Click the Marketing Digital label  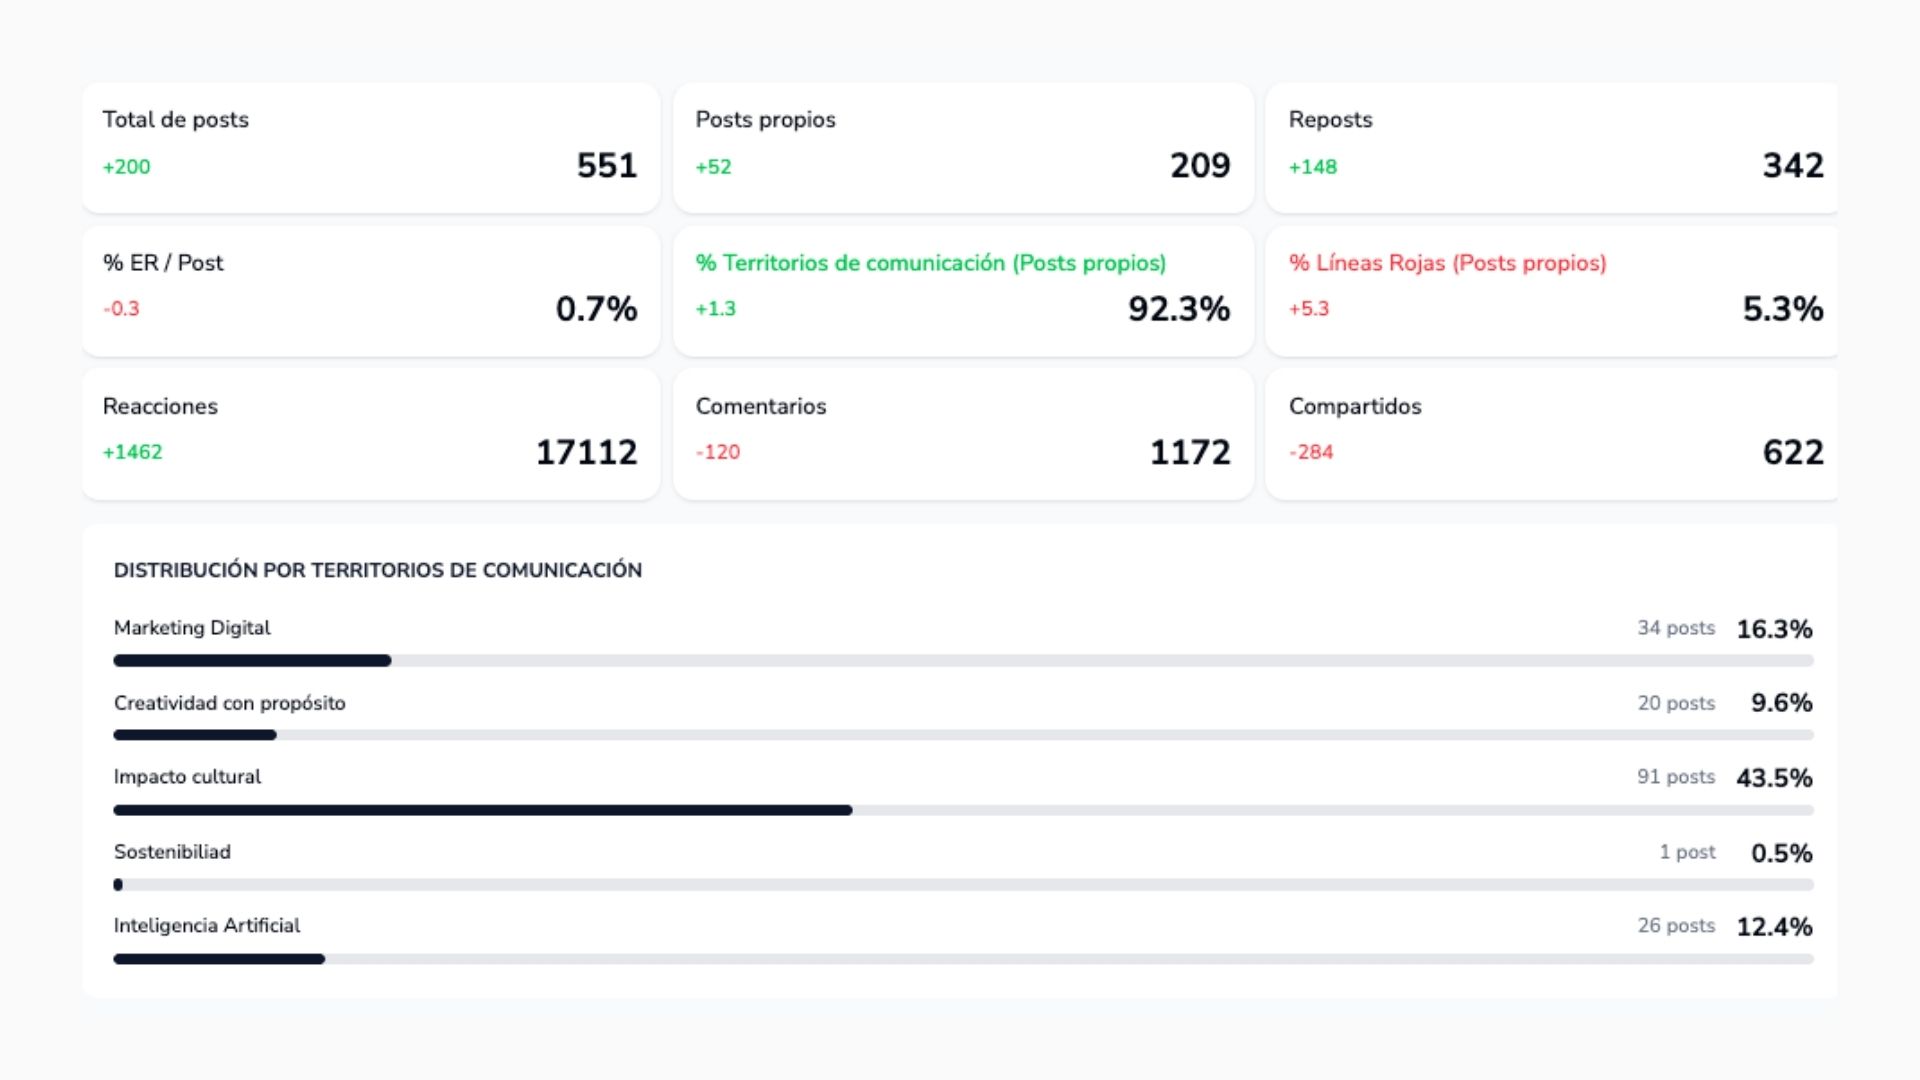coord(192,628)
